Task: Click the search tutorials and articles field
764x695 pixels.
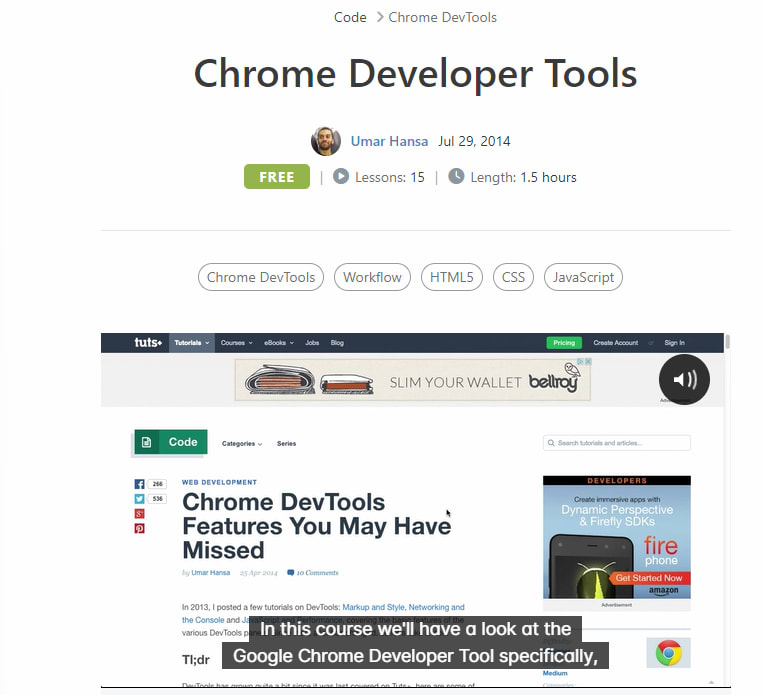Action: click(616, 443)
